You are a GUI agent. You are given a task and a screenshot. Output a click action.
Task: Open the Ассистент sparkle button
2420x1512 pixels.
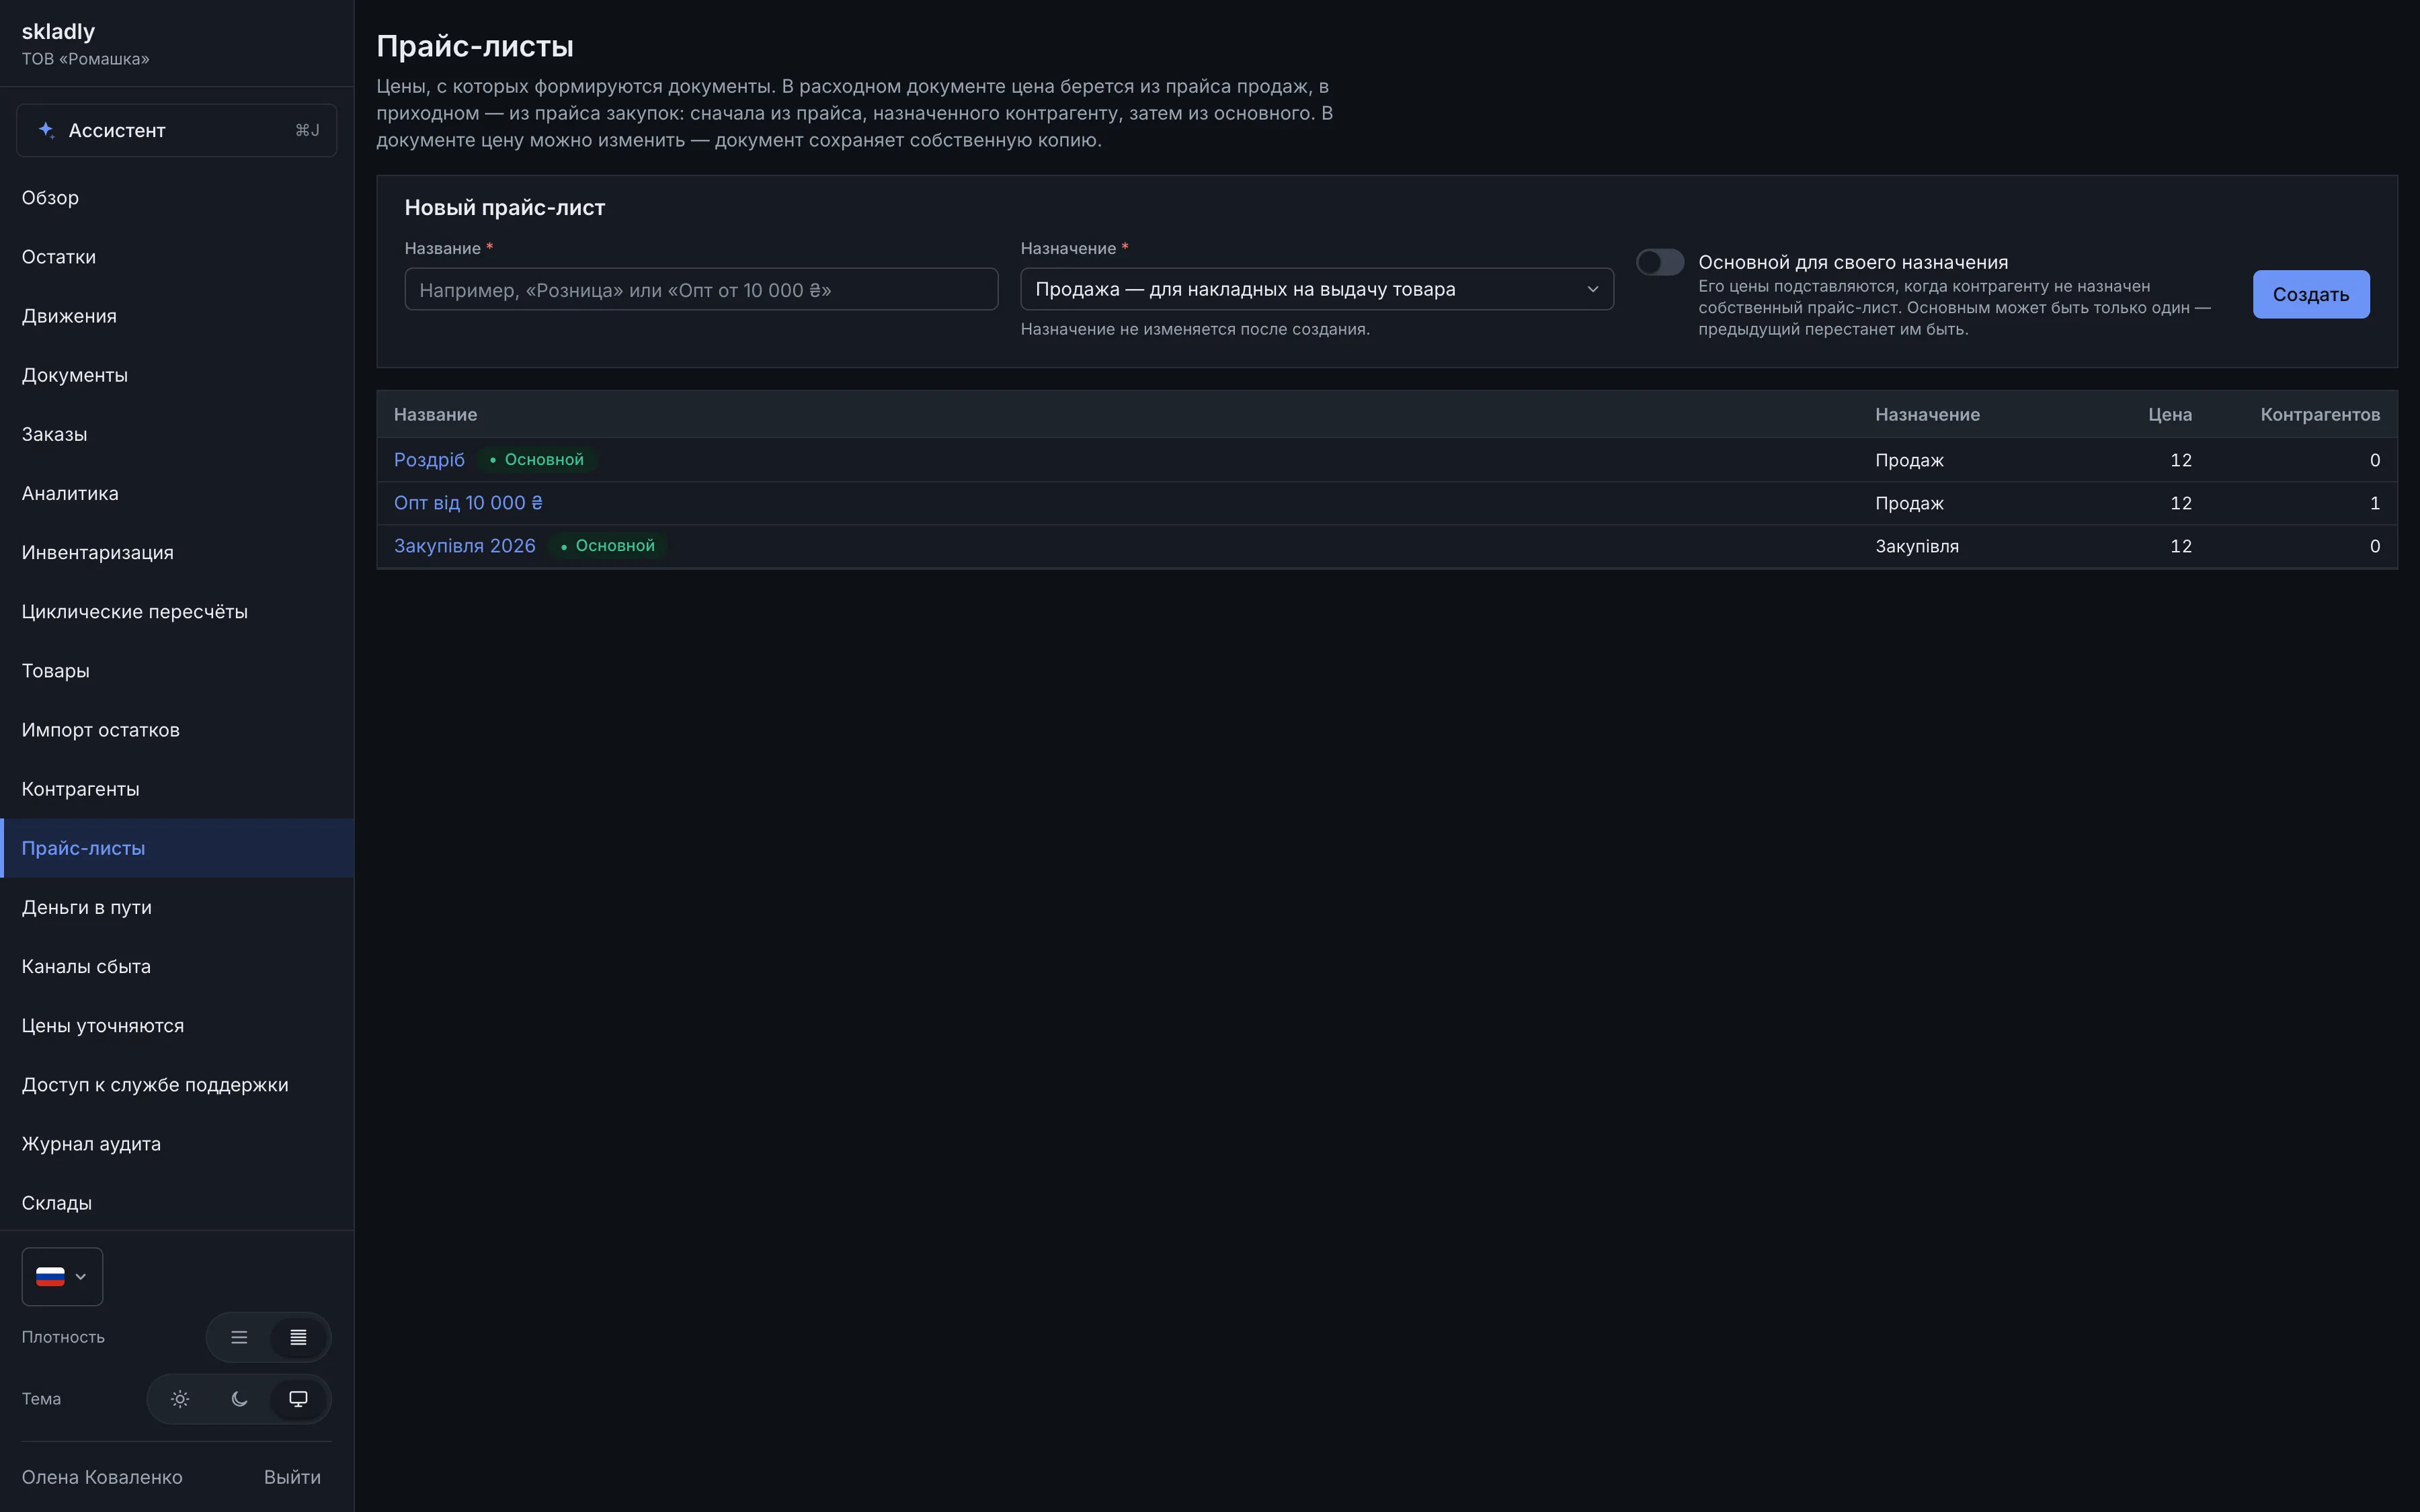coord(176,130)
